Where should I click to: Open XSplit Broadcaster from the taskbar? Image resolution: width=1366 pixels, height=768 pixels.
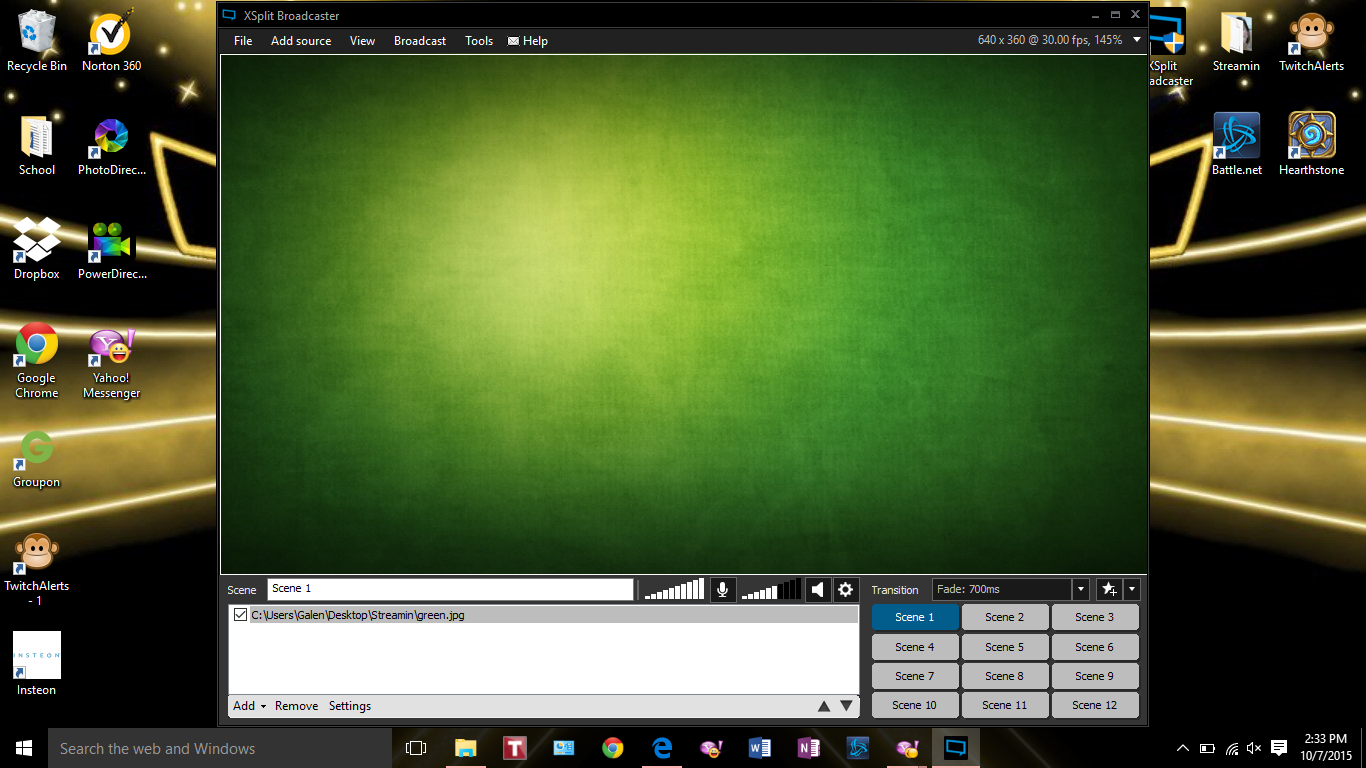pos(955,747)
